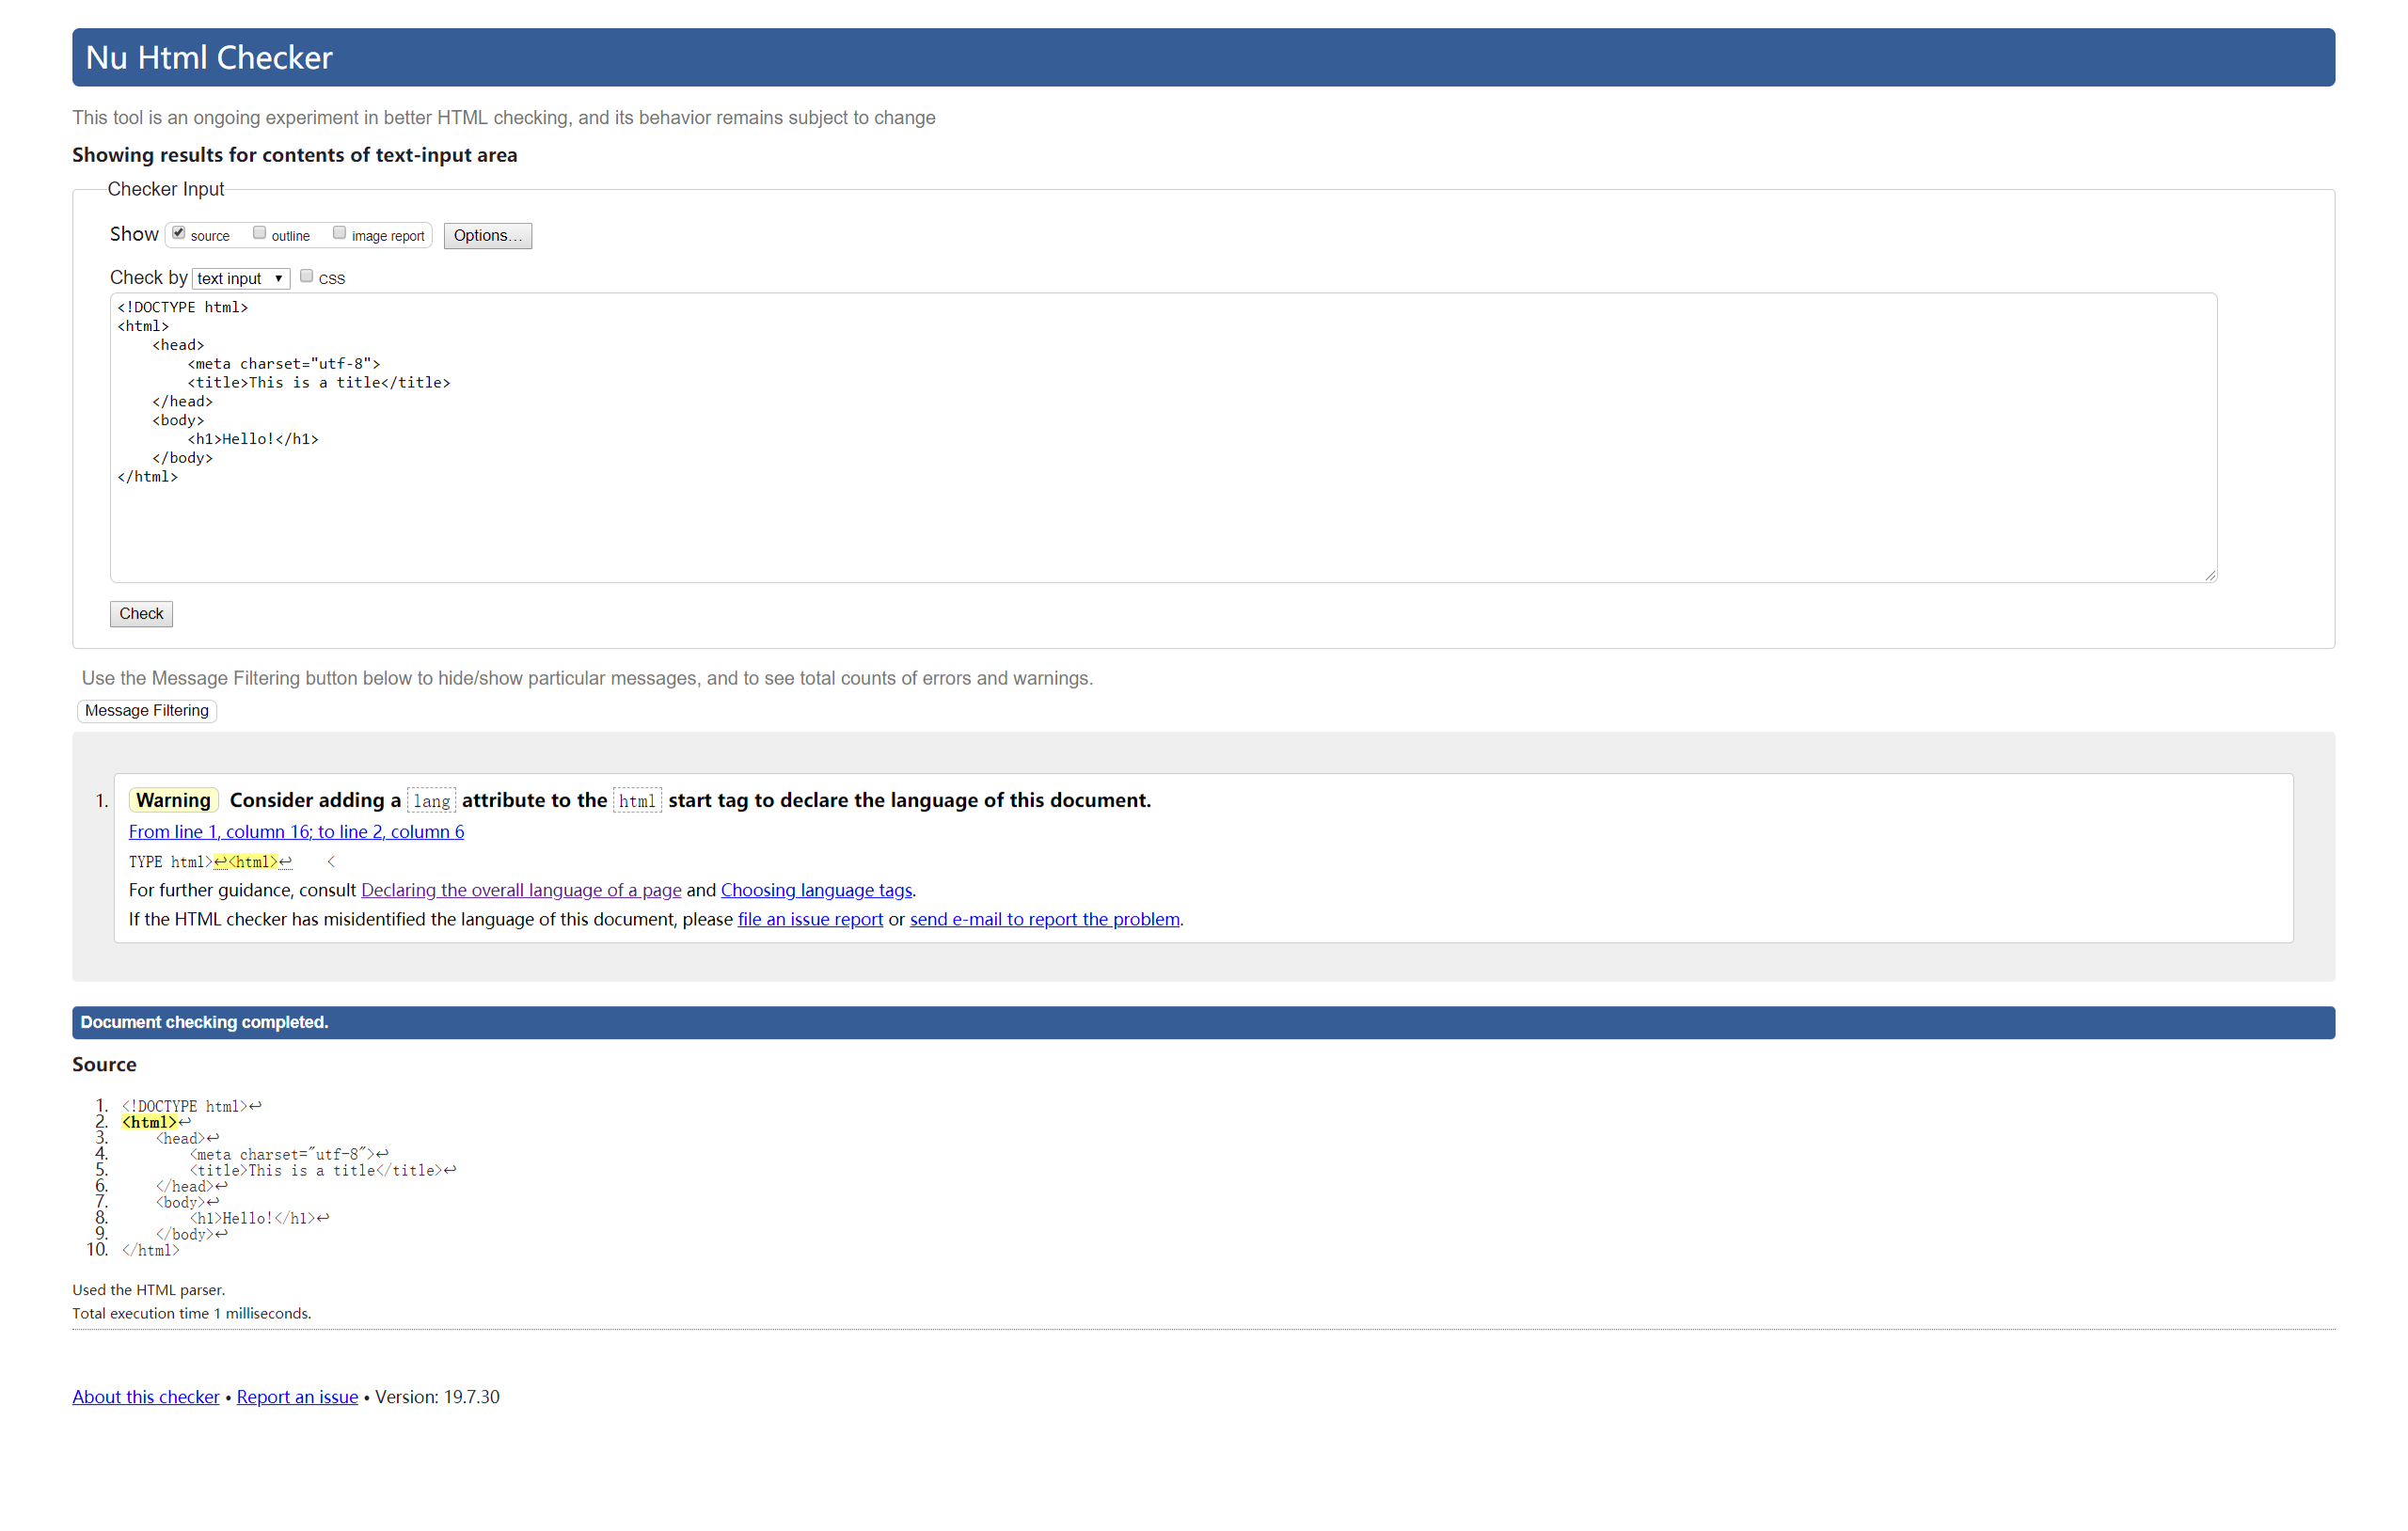Enable the image report checkbox
2408x1531 pixels.
pos(337,233)
